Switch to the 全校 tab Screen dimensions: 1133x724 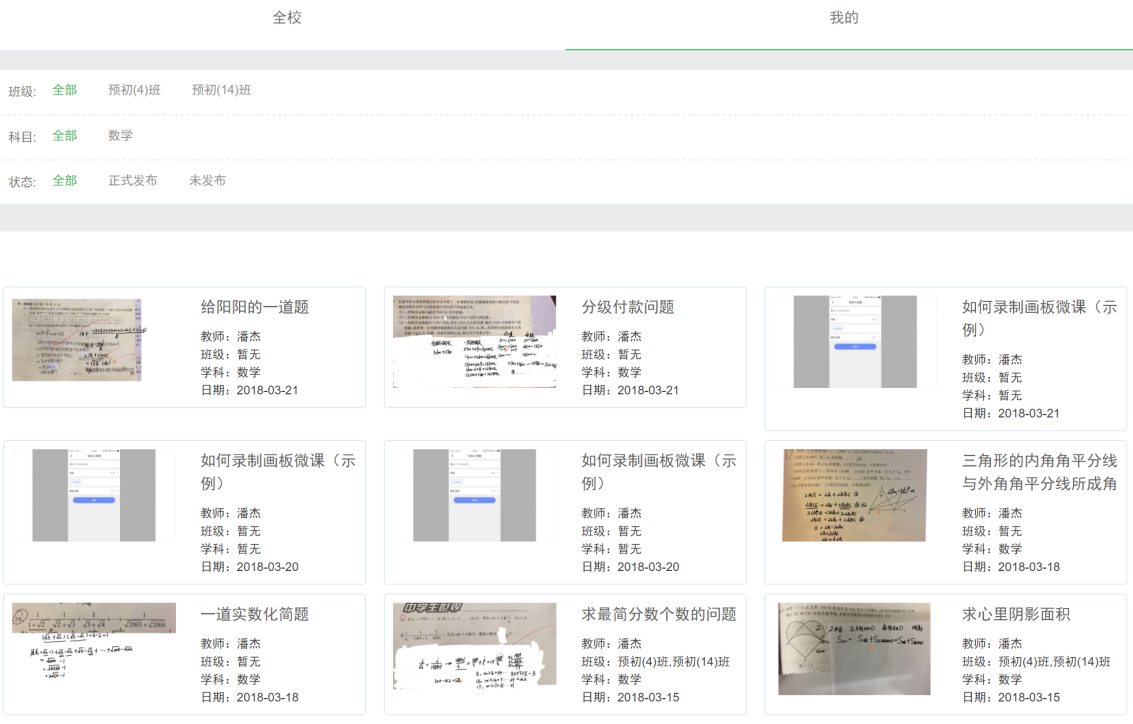287,18
